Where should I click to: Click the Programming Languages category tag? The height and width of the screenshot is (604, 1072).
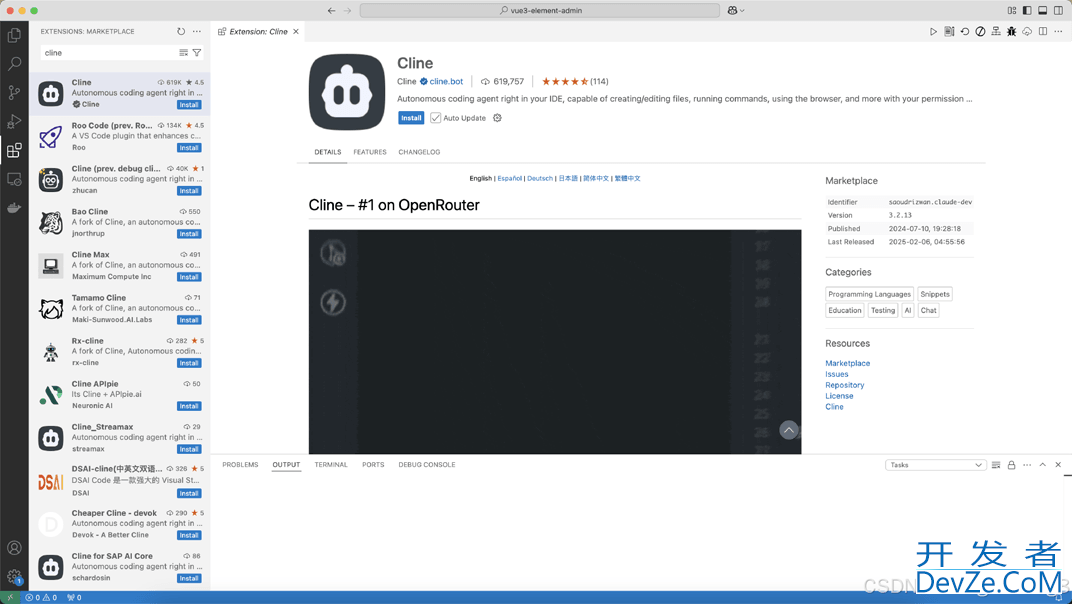pos(869,294)
